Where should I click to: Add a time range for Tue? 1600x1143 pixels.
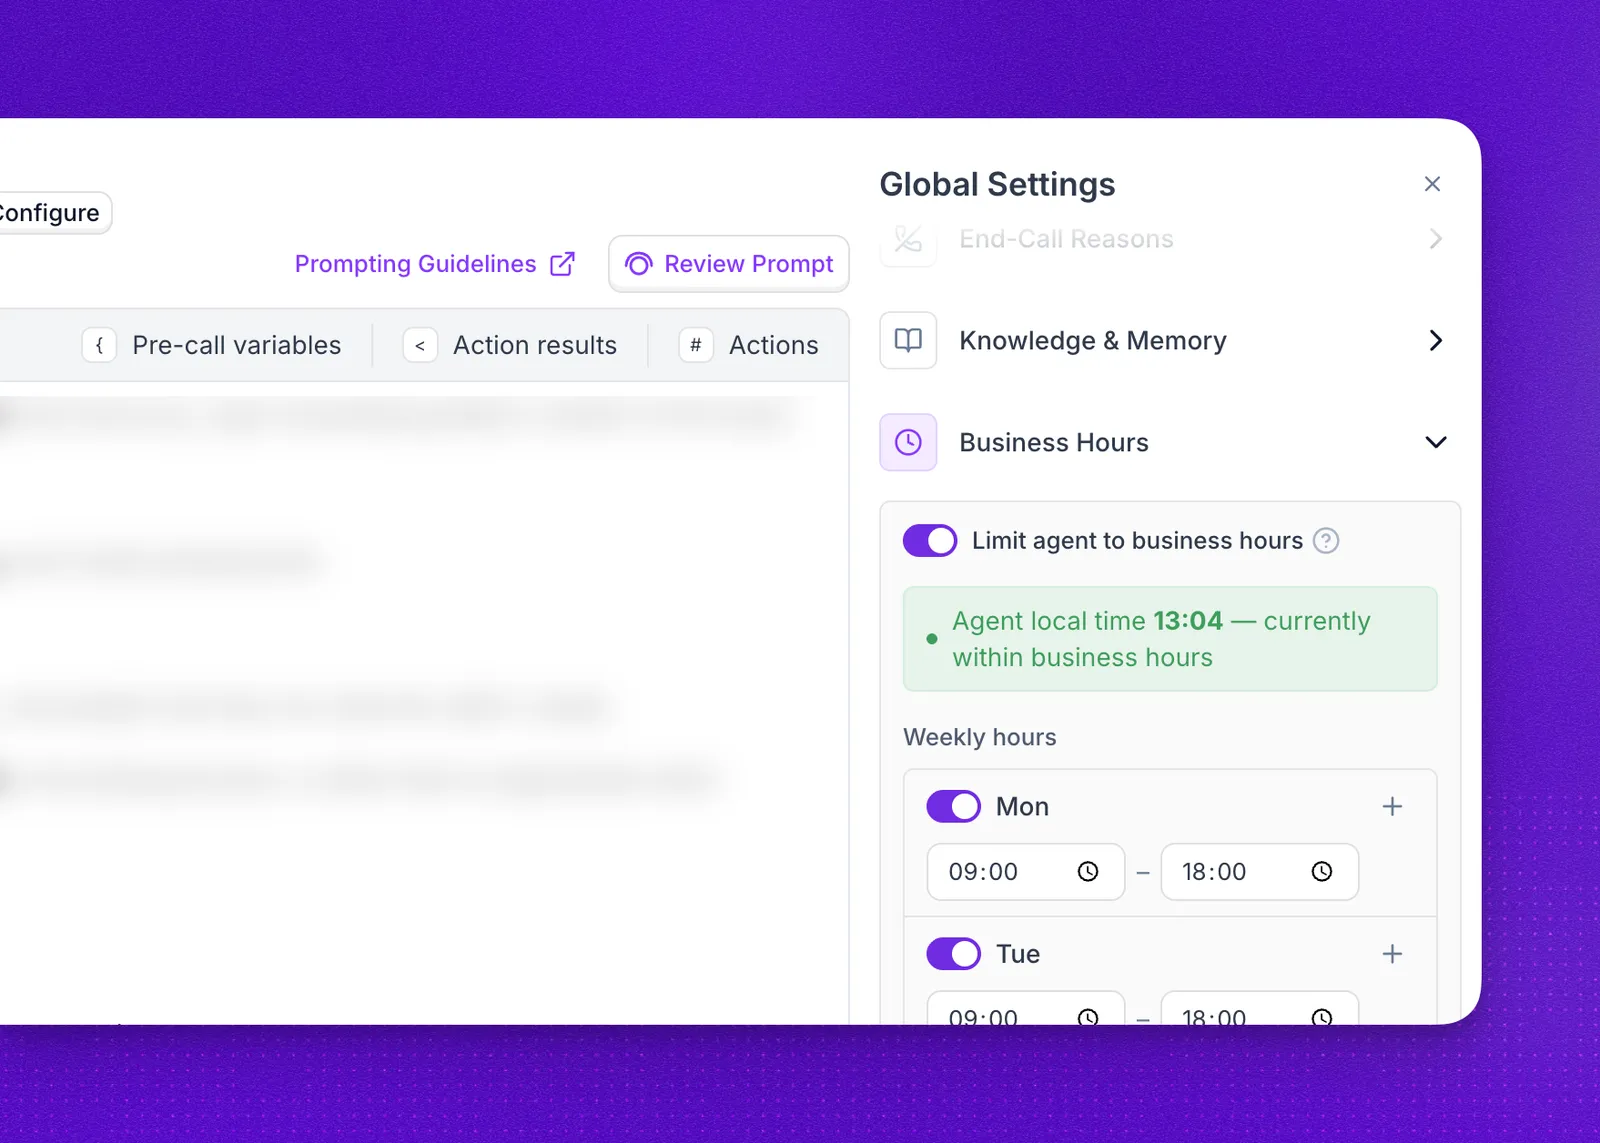(1392, 954)
